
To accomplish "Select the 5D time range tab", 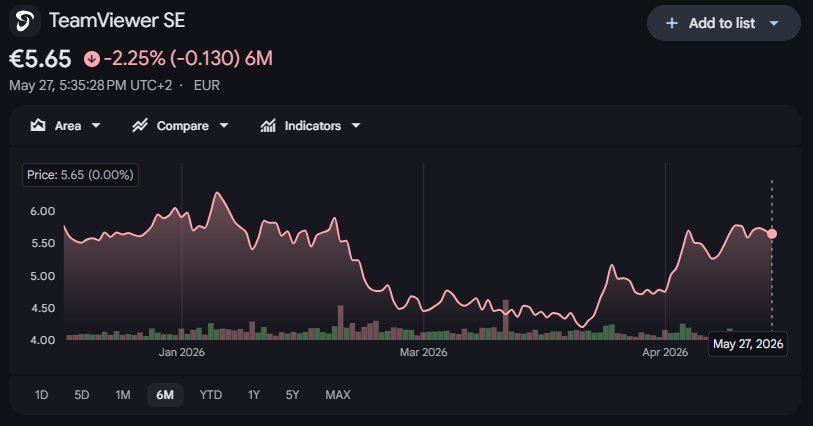I will coord(81,395).
